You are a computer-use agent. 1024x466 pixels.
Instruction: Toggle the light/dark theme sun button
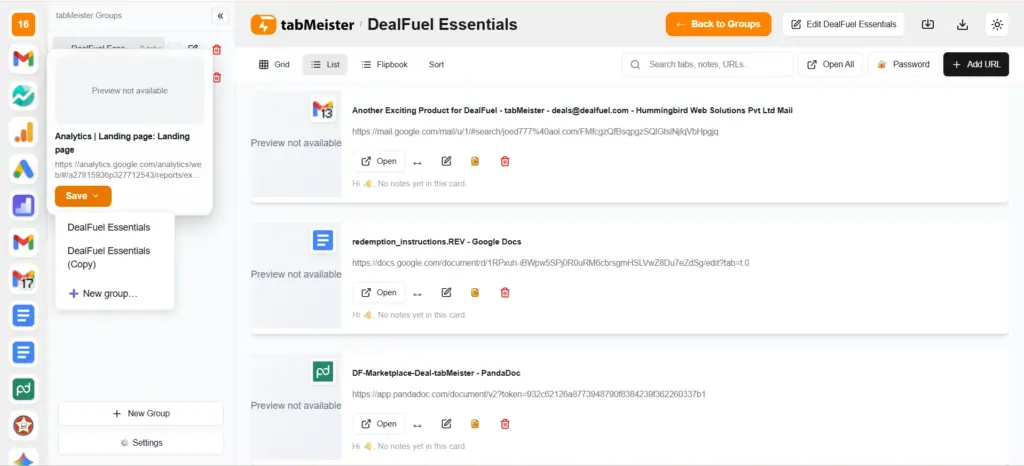pos(997,25)
